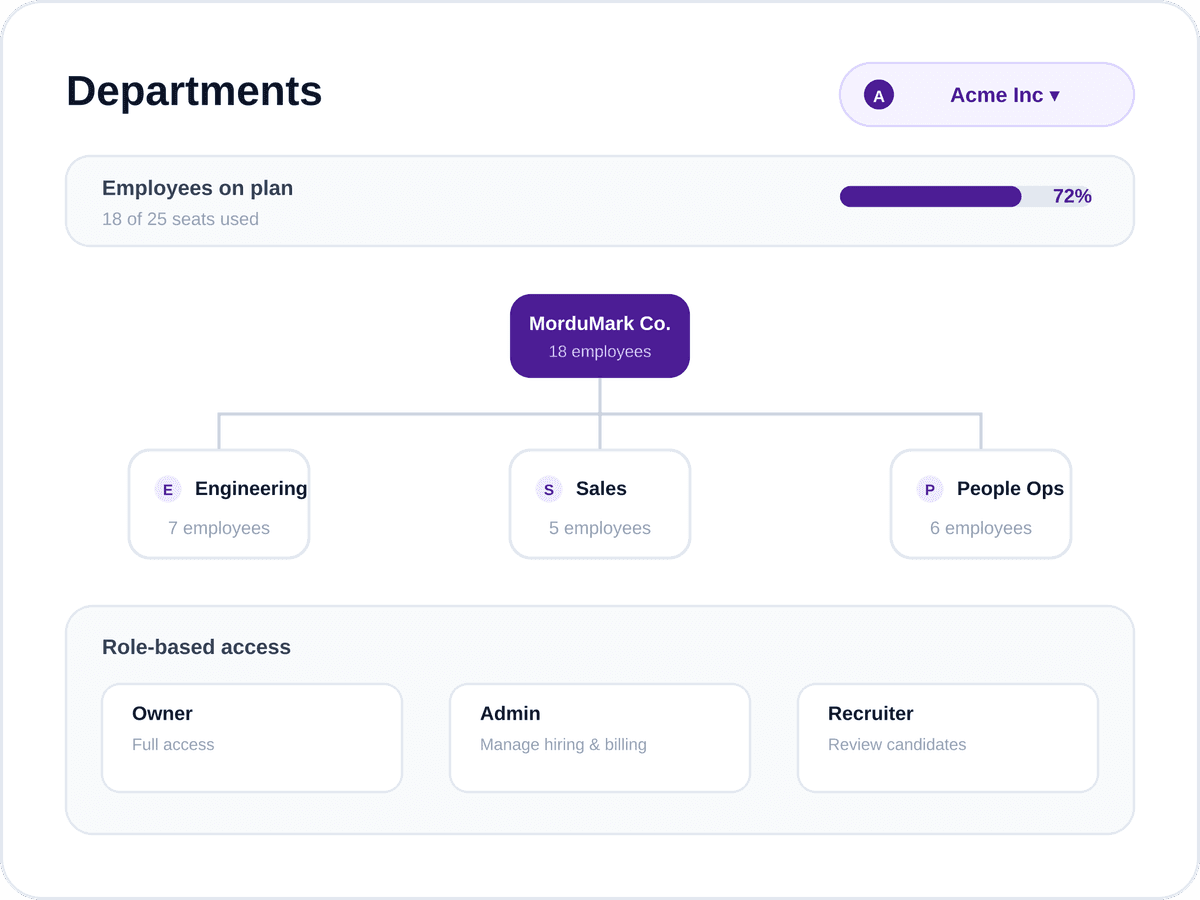Viewport: 1200px width, 900px height.
Task: Select the Recruiter role card
Action: click(x=948, y=738)
